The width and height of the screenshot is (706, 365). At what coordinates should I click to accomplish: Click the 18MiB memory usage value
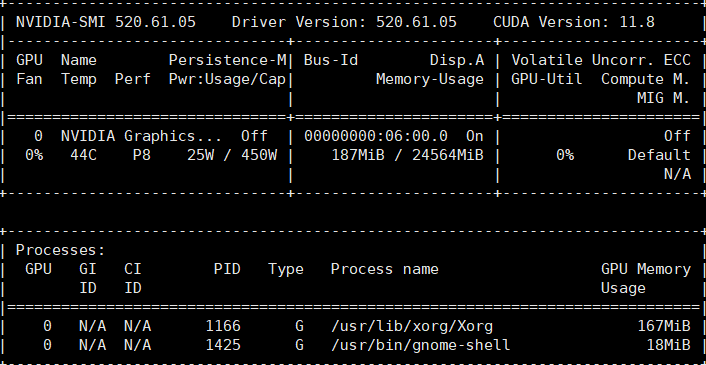point(668,345)
